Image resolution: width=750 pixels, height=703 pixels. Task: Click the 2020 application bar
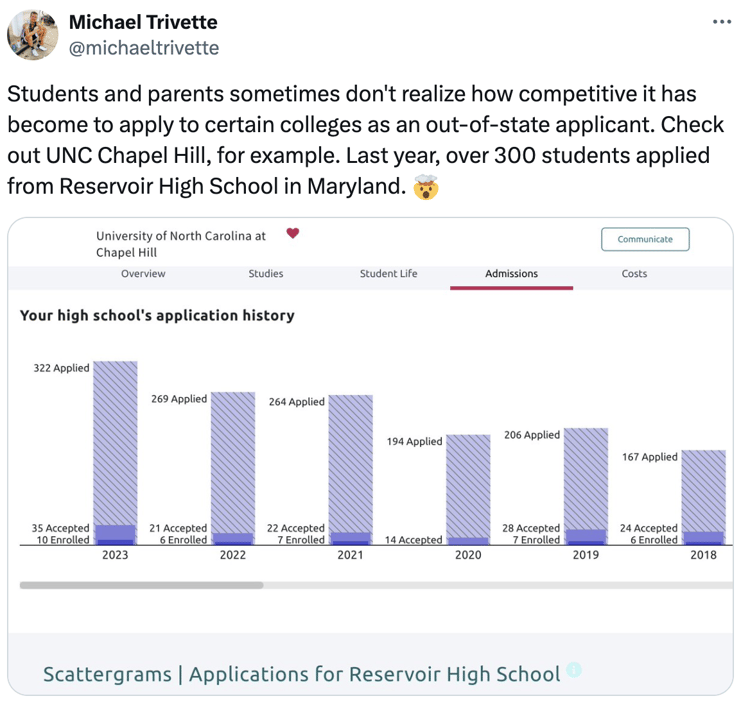click(468, 488)
